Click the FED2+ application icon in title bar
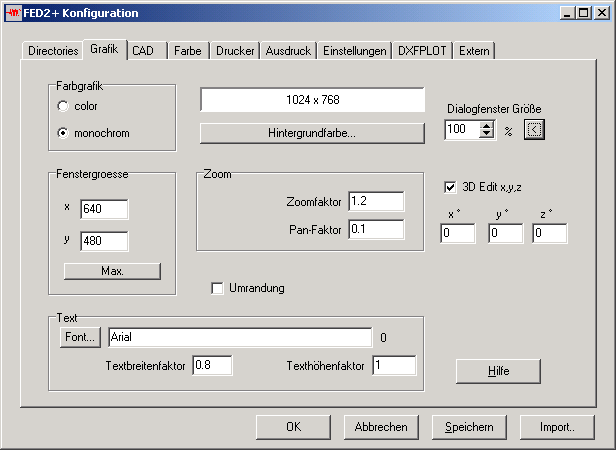The height and width of the screenshot is (450, 616). (x=13, y=13)
